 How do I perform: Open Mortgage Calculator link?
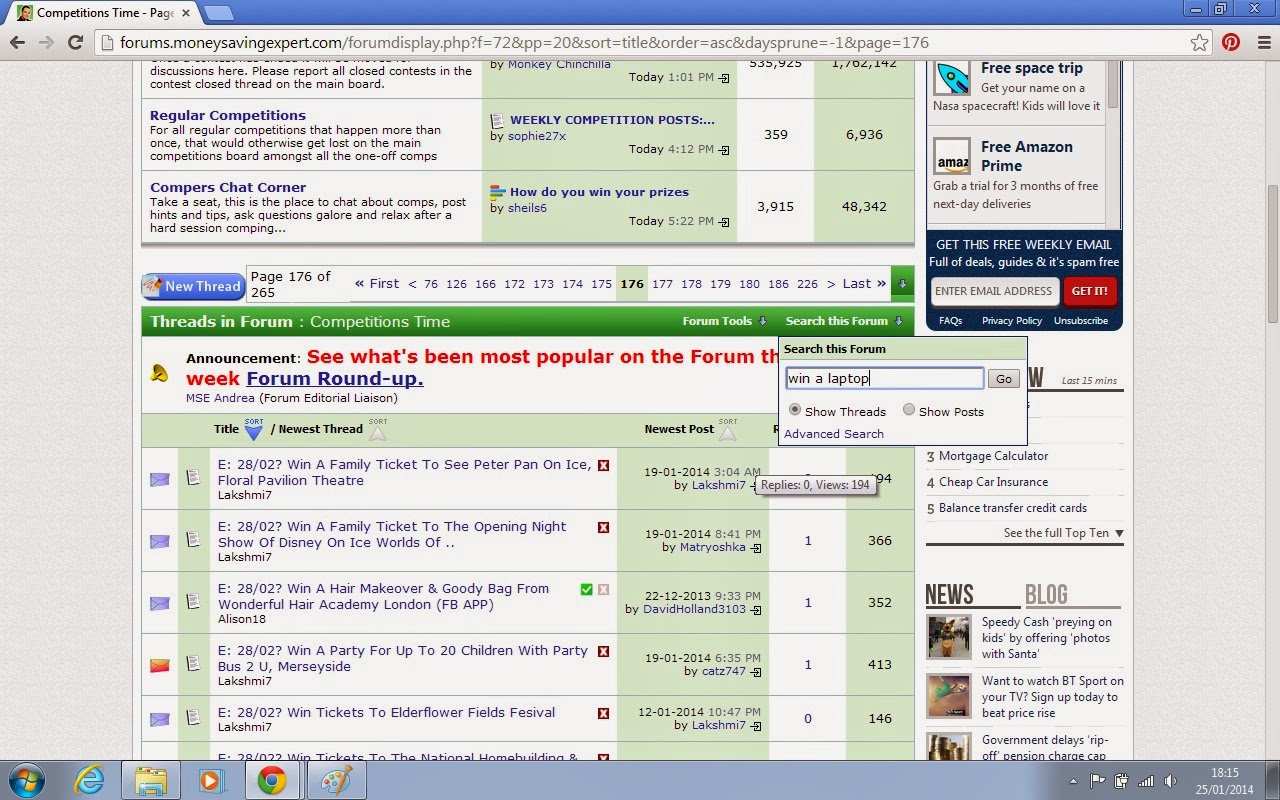click(993, 456)
